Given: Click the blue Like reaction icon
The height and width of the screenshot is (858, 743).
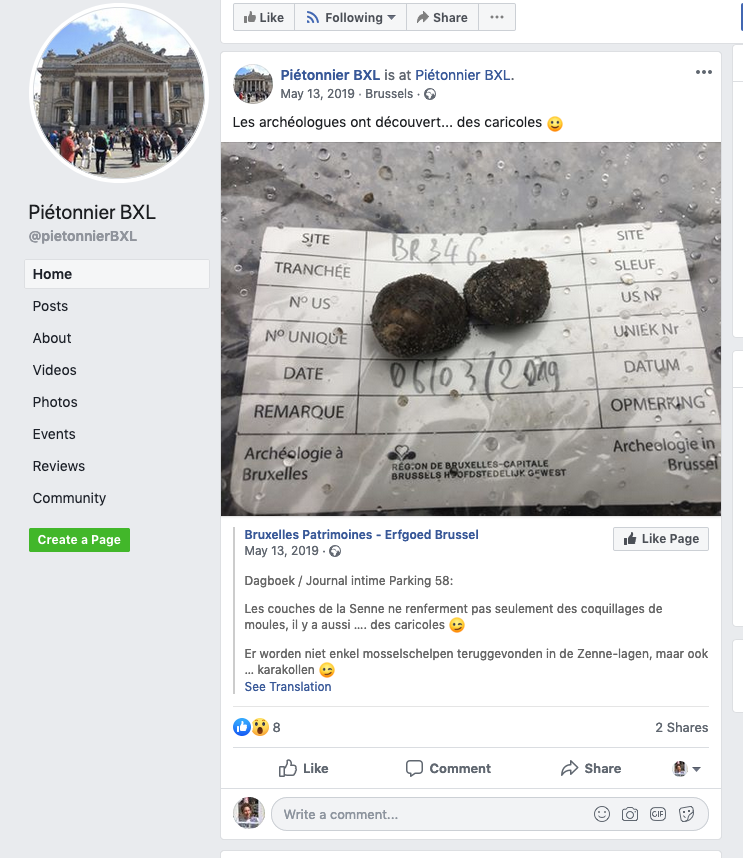Looking at the screenshot, I should click(242, 727).
